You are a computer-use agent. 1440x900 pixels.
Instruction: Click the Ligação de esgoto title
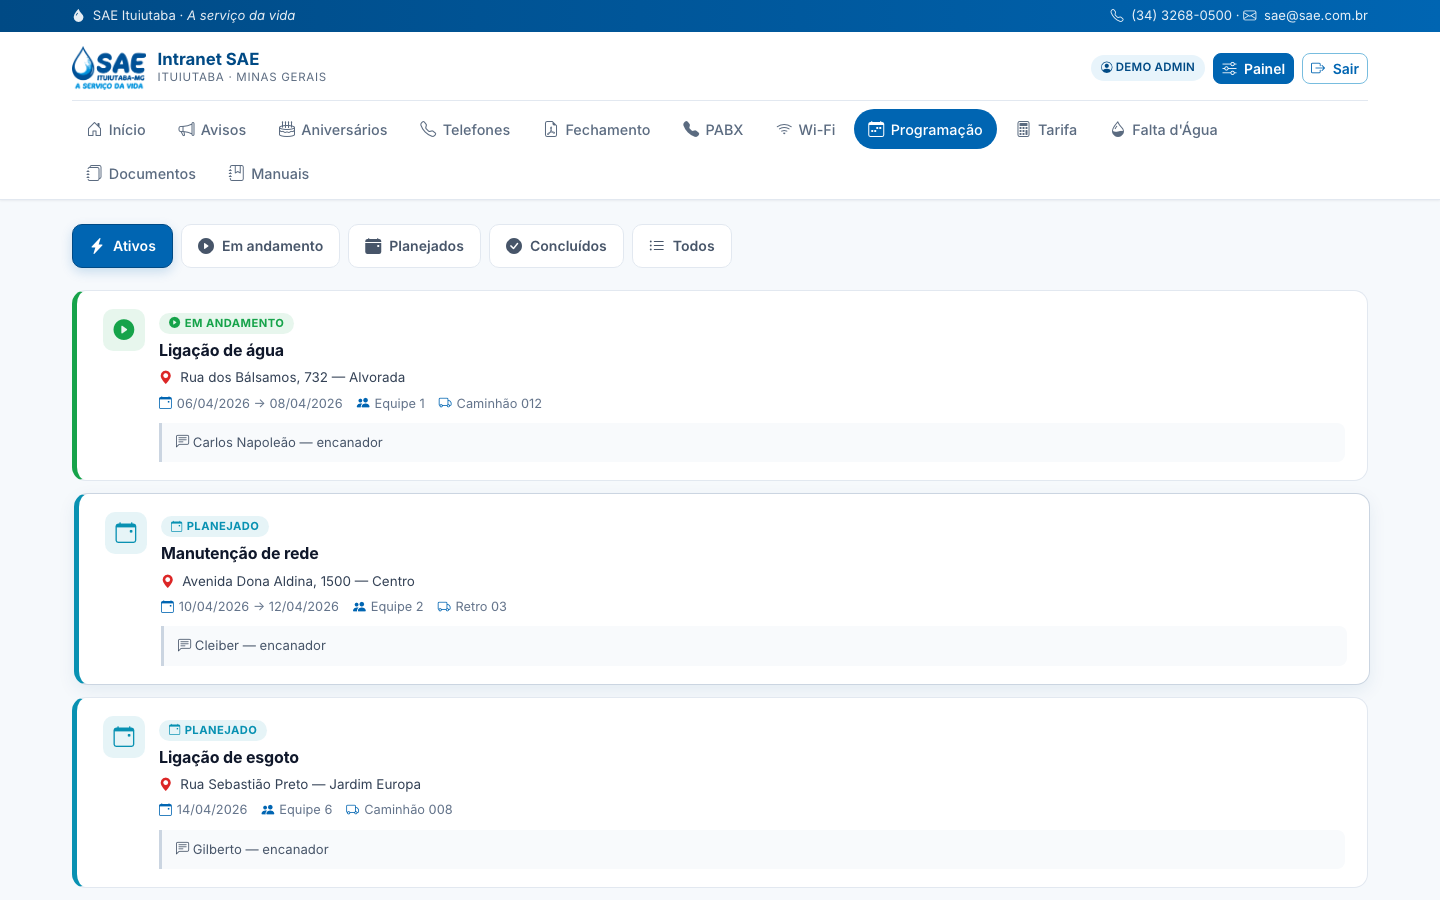pyautogui.click(x=229, y=757)
